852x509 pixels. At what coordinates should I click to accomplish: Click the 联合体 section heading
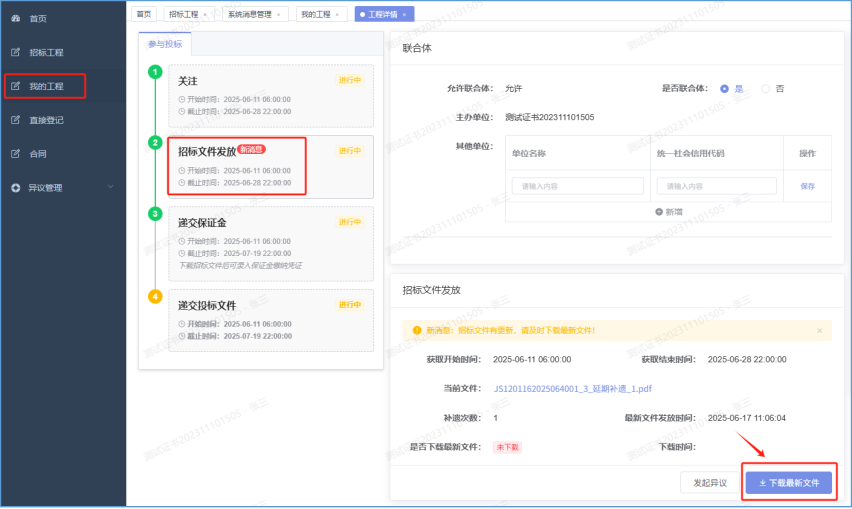pos(417,48)
